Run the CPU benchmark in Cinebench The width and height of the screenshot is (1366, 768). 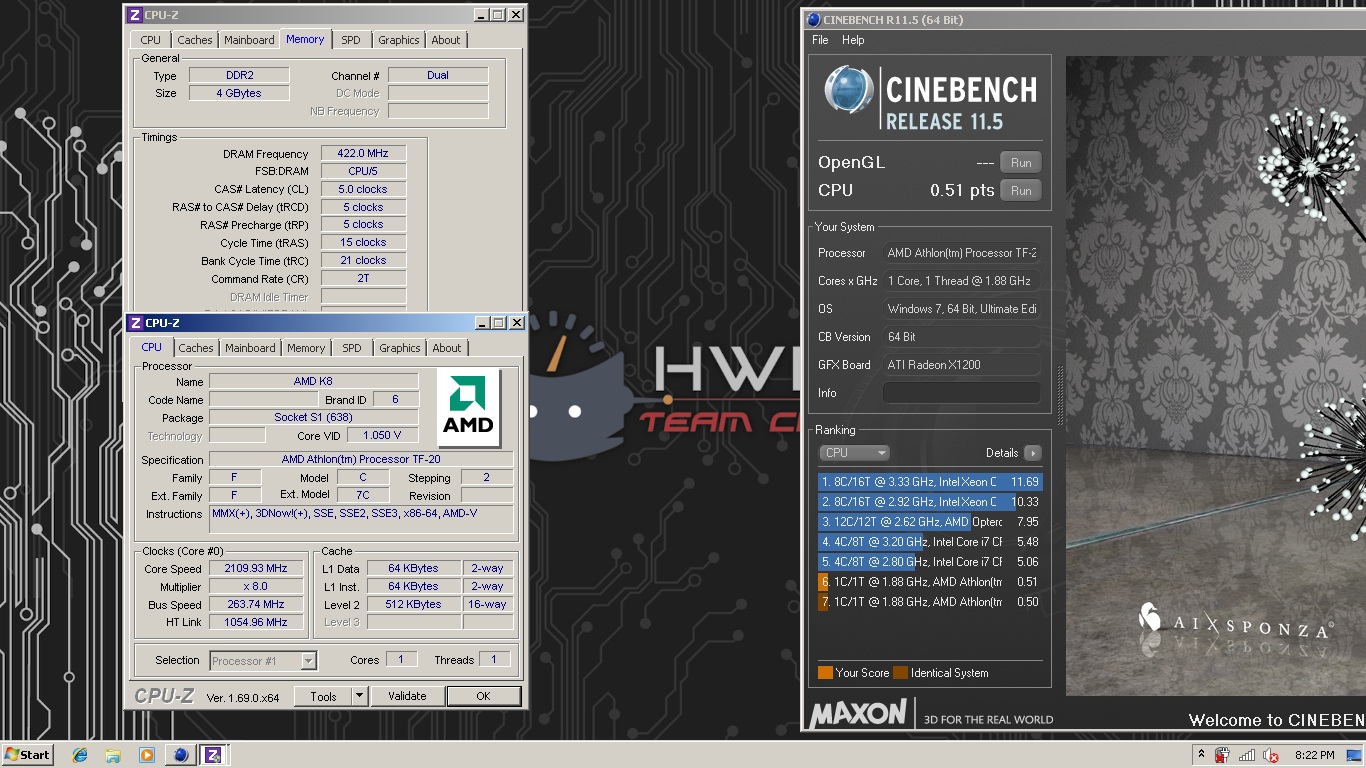[x=1021, y=191]
